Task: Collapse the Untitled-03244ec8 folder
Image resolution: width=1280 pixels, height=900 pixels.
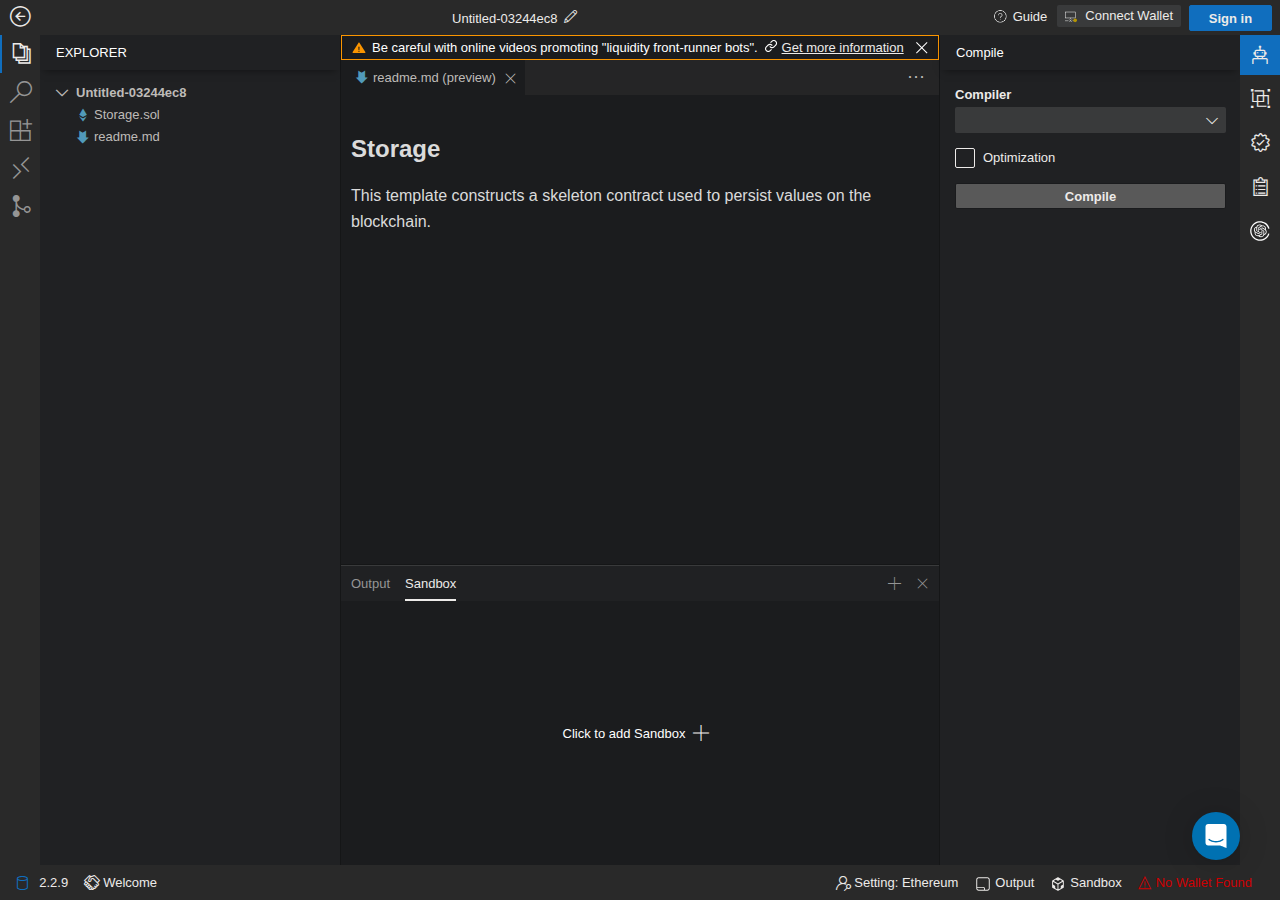Action: [x=63, y=92]
